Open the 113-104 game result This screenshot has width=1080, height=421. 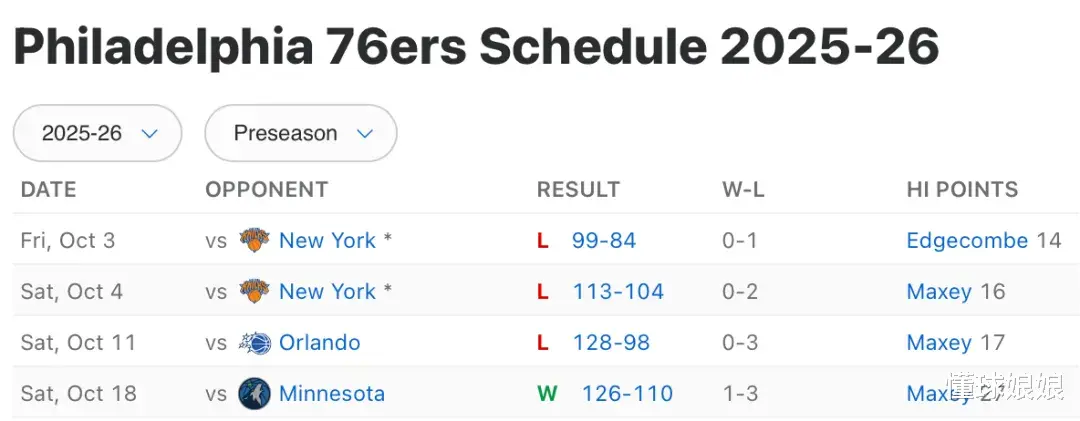618,291
